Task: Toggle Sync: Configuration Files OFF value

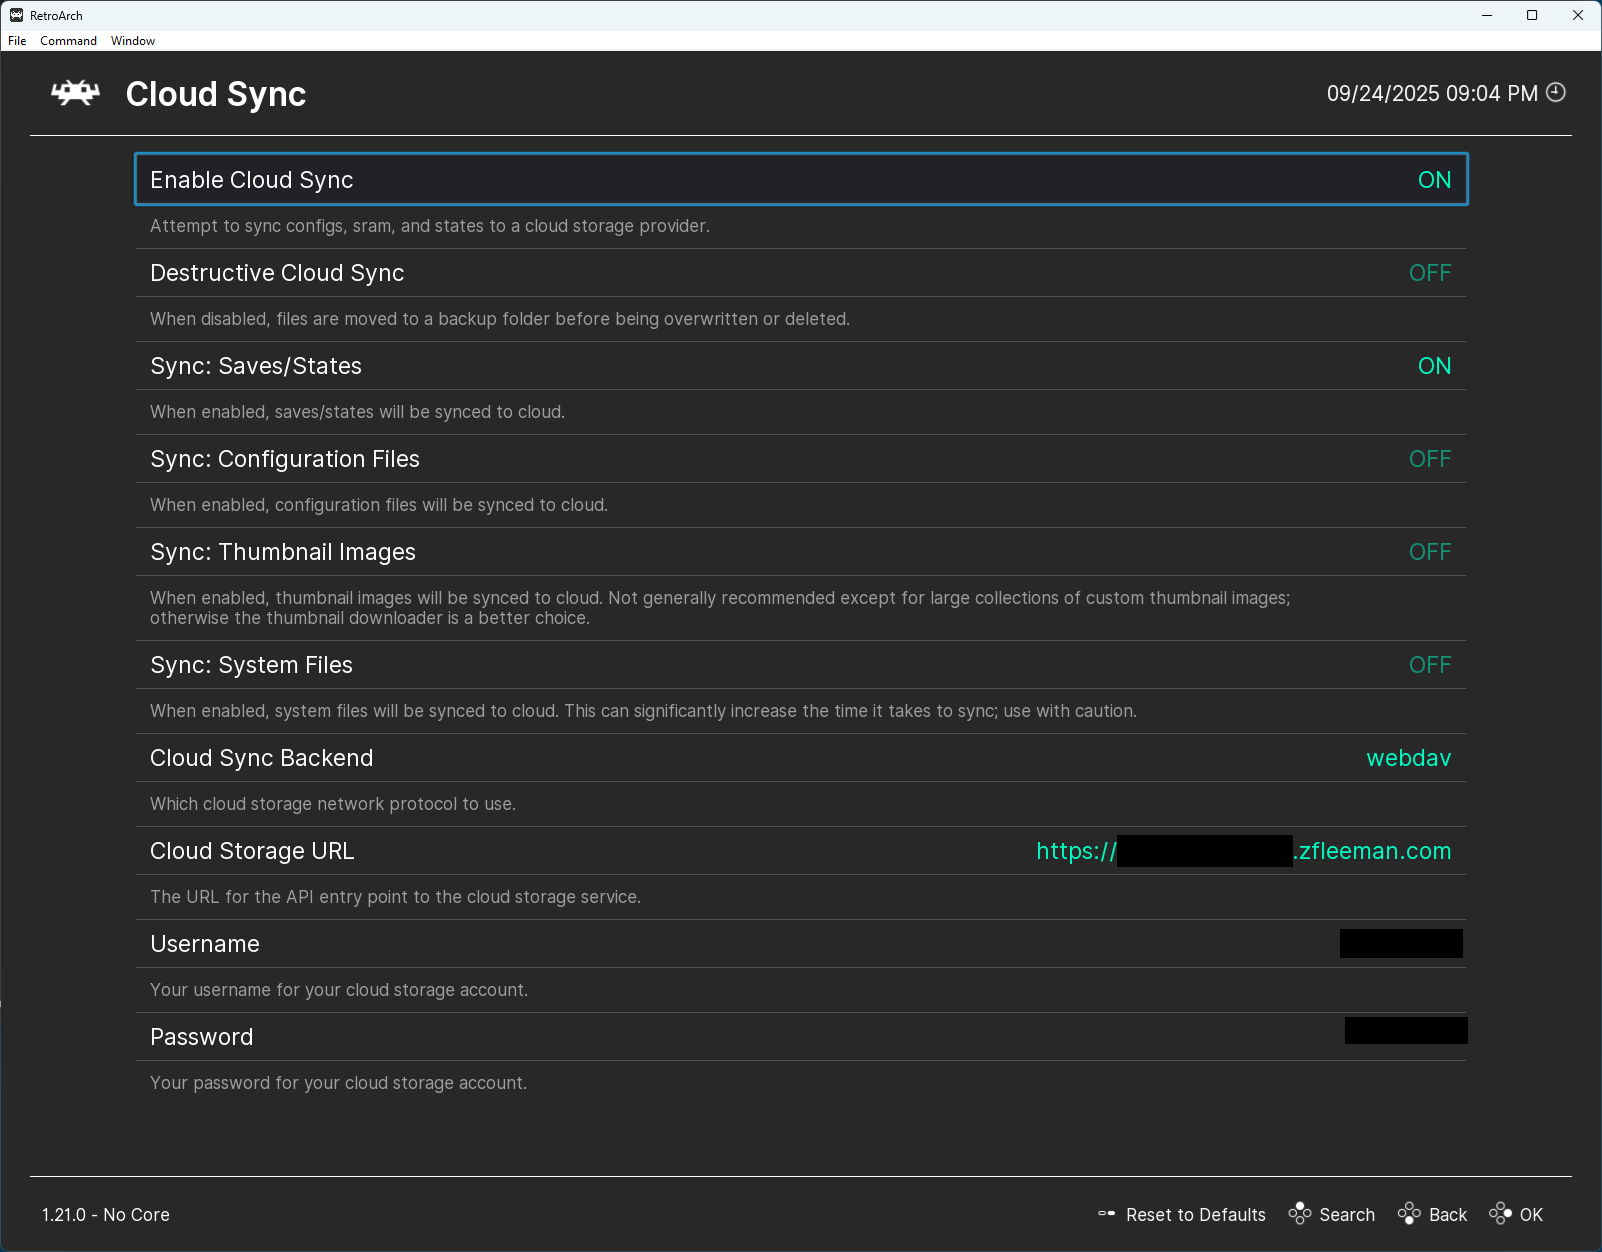Action: [x=1430, y=459]
